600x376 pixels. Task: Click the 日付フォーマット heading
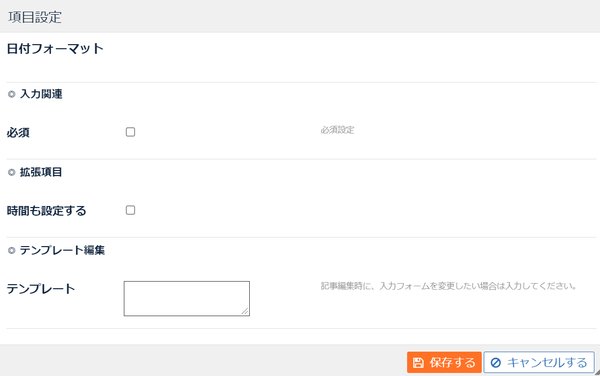click(55, 49)
